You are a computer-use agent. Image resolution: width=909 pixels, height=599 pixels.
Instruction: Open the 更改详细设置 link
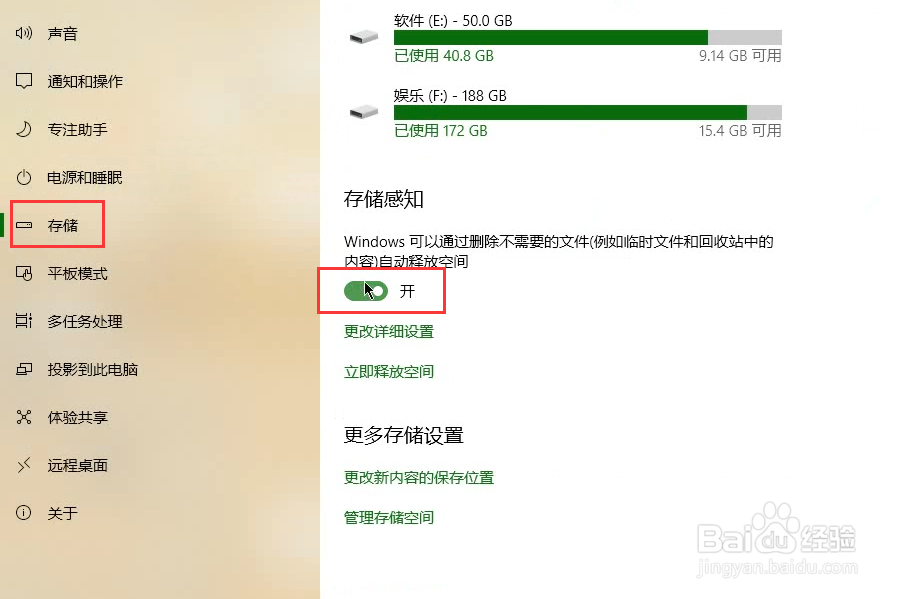pyautogui.click(x=388, y=332)
